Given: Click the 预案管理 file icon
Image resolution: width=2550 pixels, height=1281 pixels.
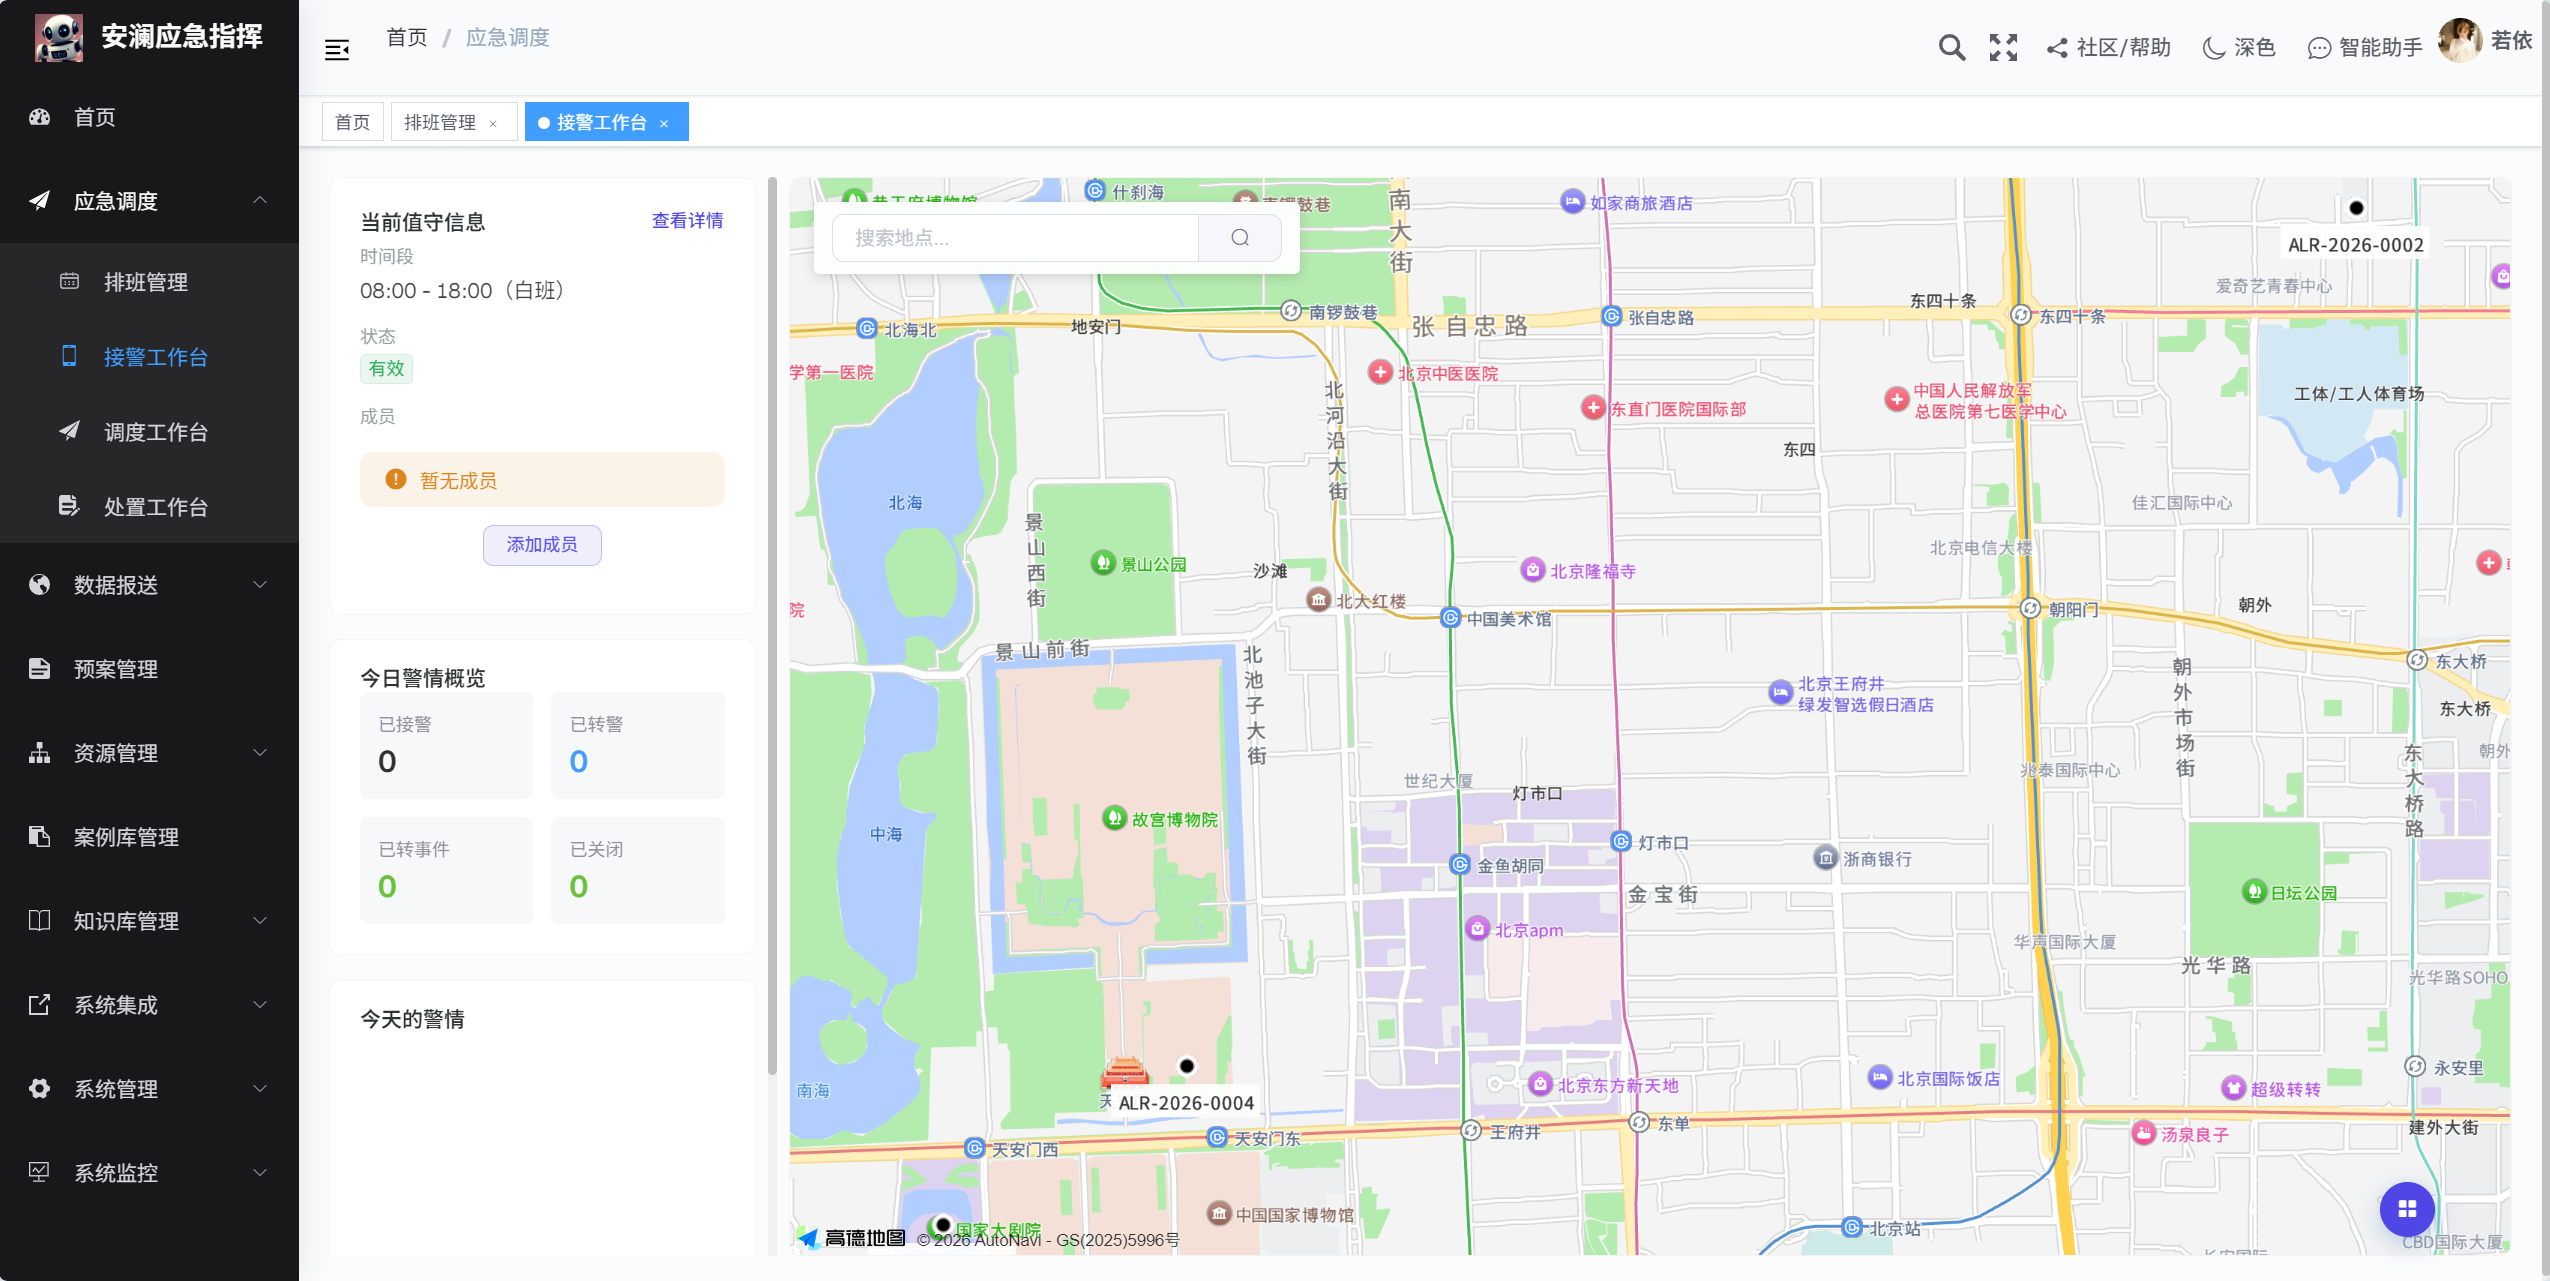Looking at the screenshot, I should coord(40,669).
